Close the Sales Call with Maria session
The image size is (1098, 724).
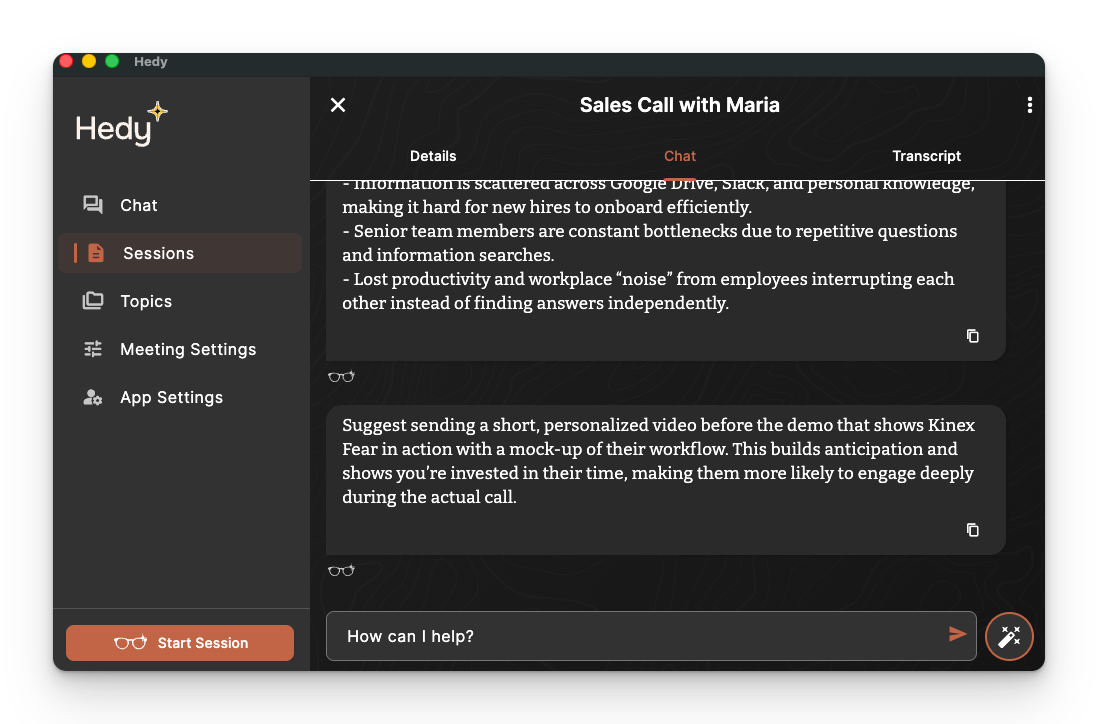[338, 105]
